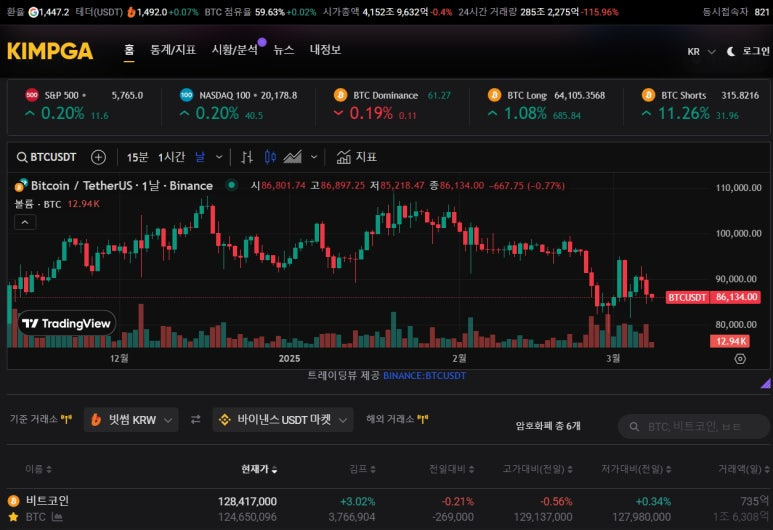Open the 지표 indicators panel
The image size is (773, 530).
pos(356,157)
